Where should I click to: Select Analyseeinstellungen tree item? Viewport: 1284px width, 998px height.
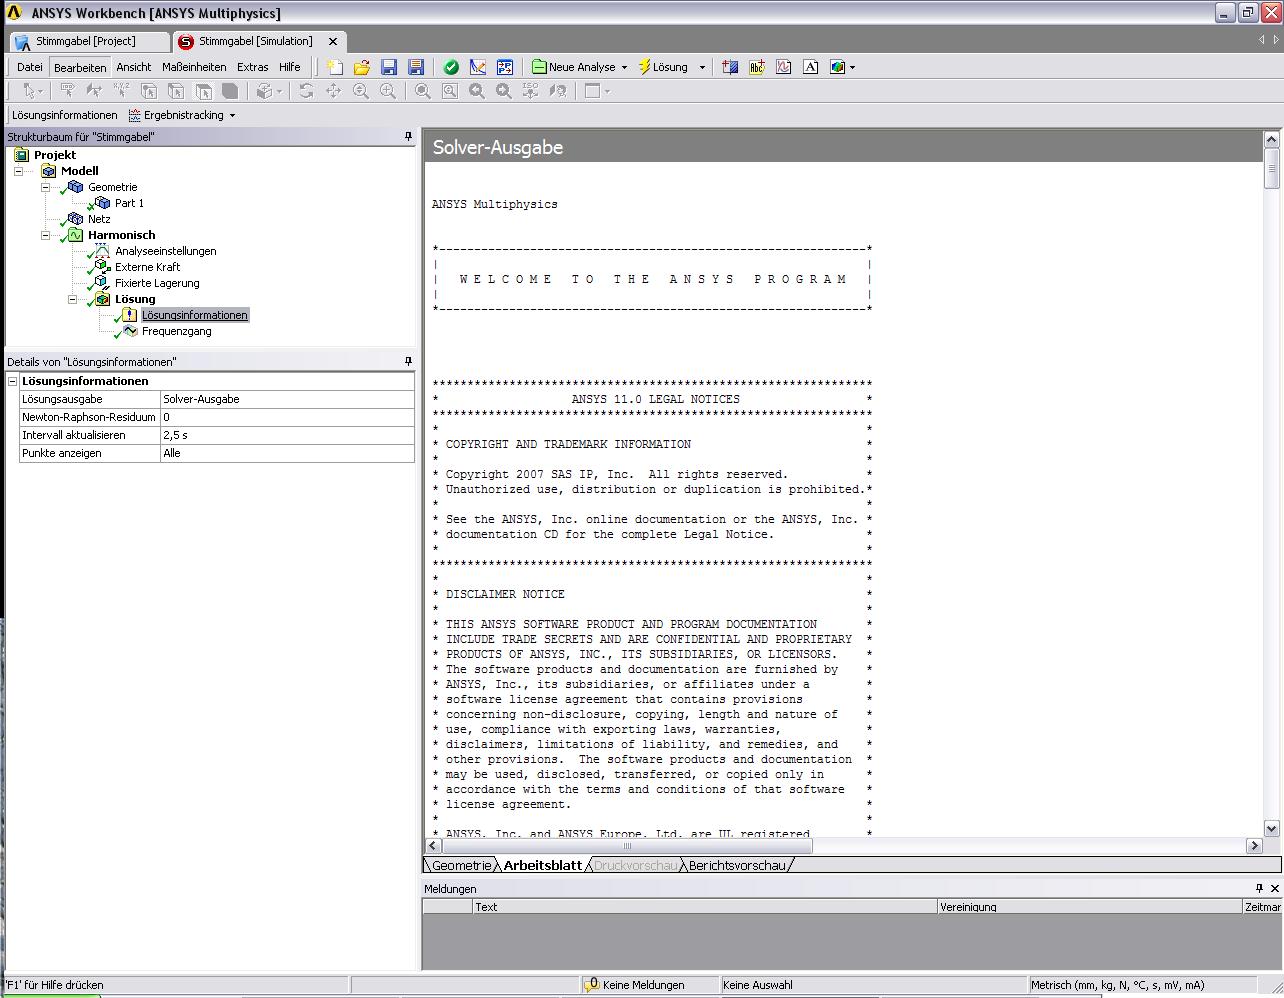(x=165, y=251)
